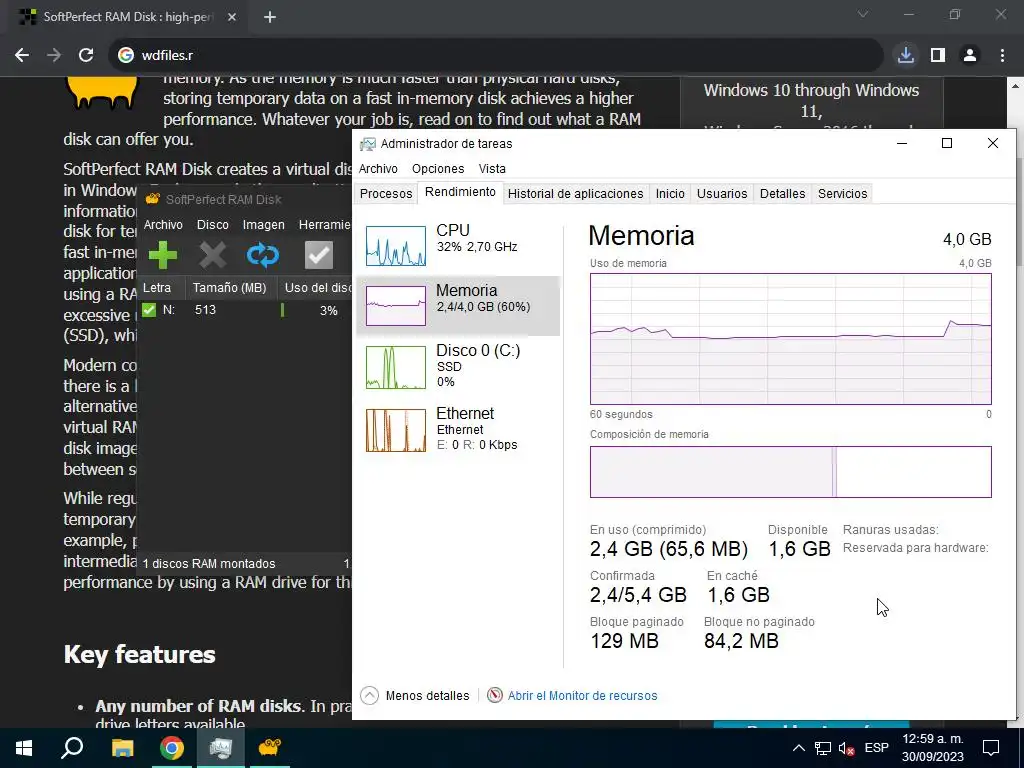The image size is (1024, 768).
Task: Toggle the Chrome side panel icon
Action: 938,56
